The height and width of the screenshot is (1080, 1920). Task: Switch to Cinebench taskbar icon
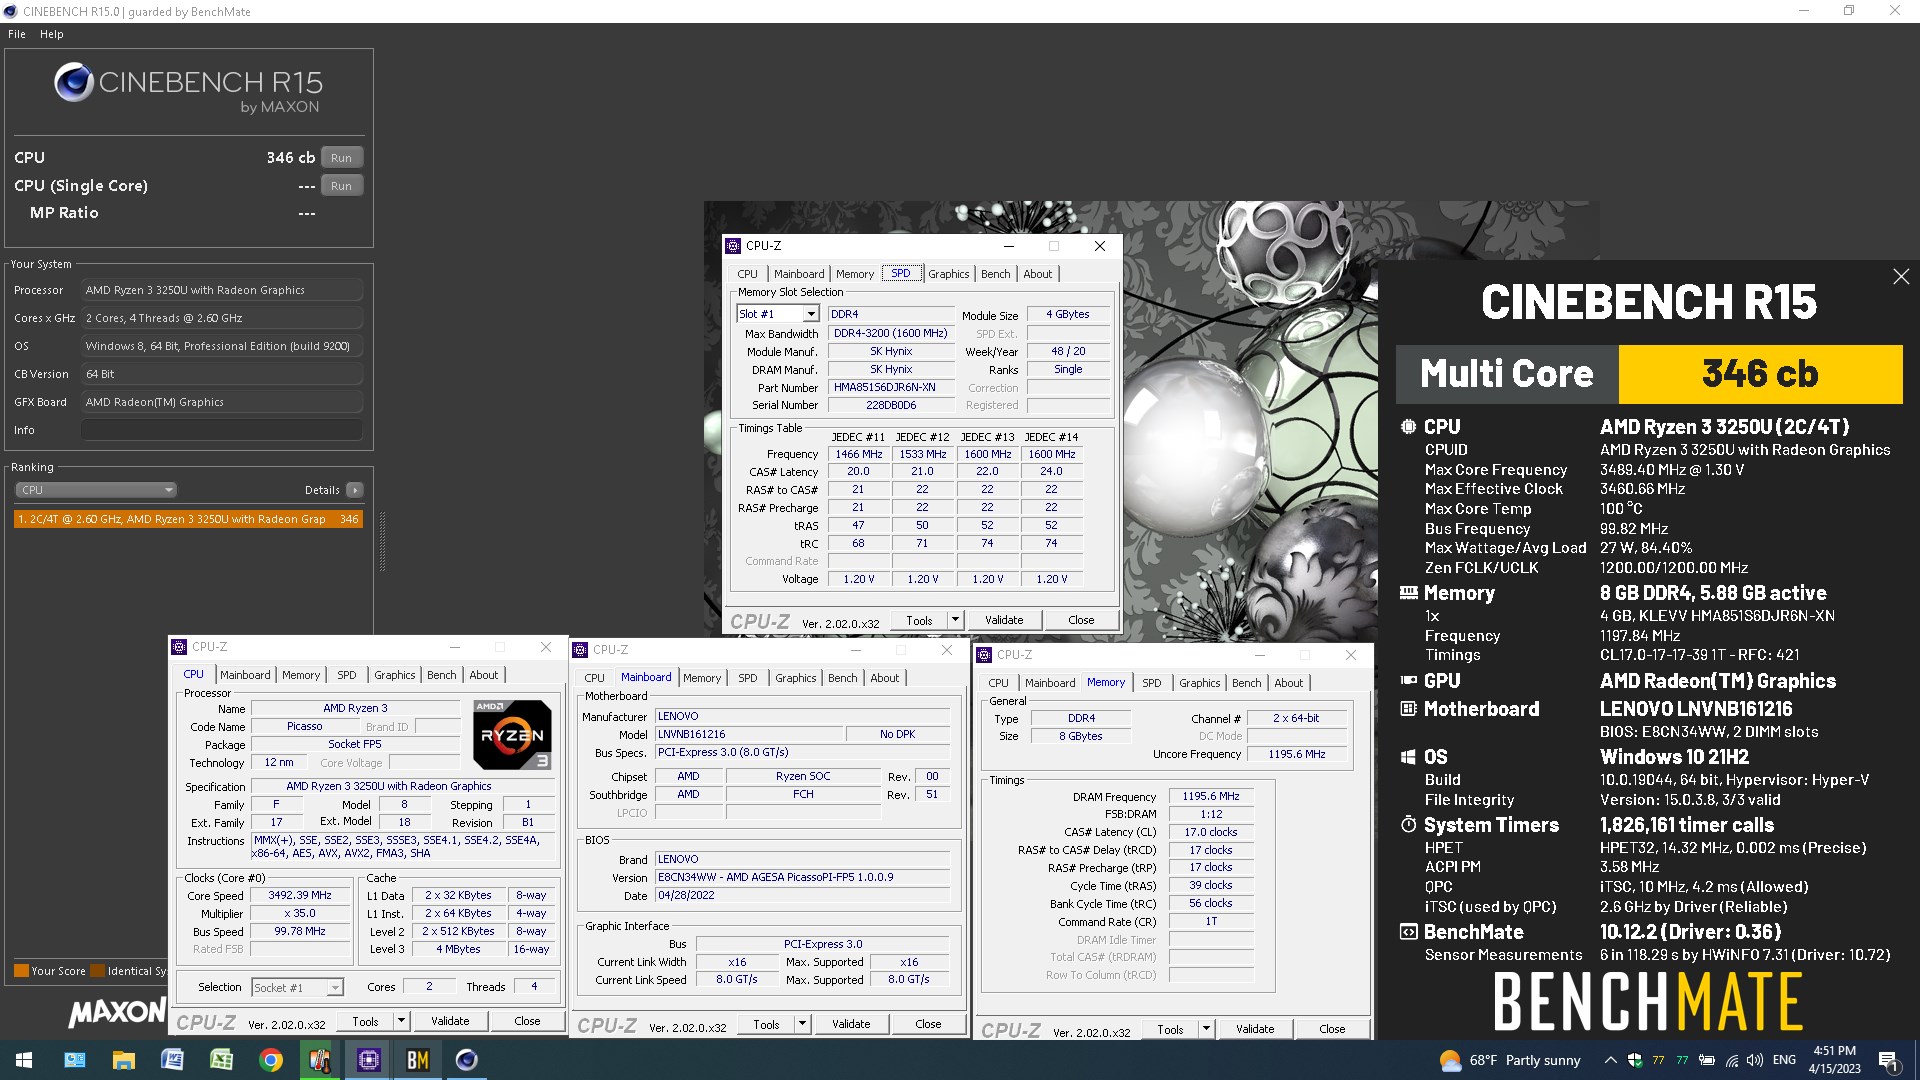[466, 1060]
